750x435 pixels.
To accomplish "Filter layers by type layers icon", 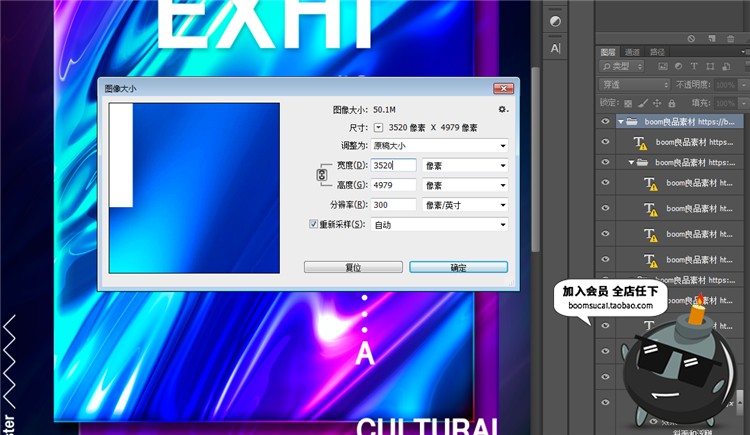I will (x=694, y=67).
